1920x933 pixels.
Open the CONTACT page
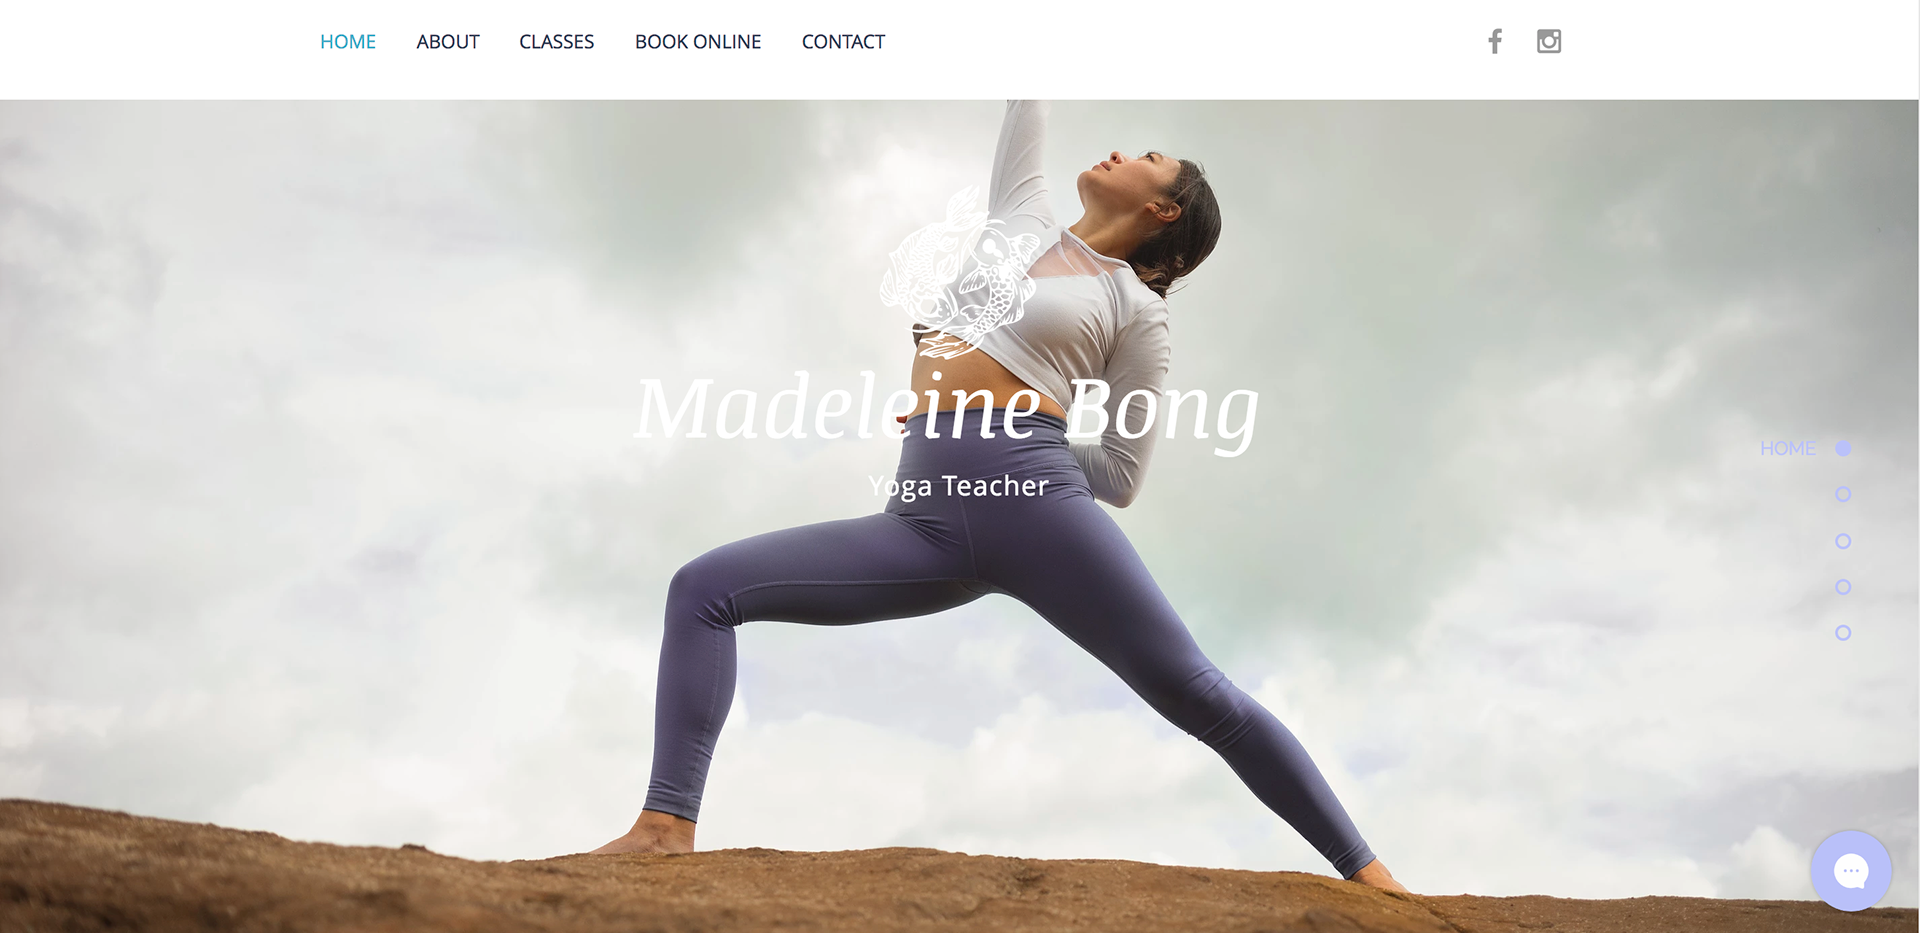[843, 42]
